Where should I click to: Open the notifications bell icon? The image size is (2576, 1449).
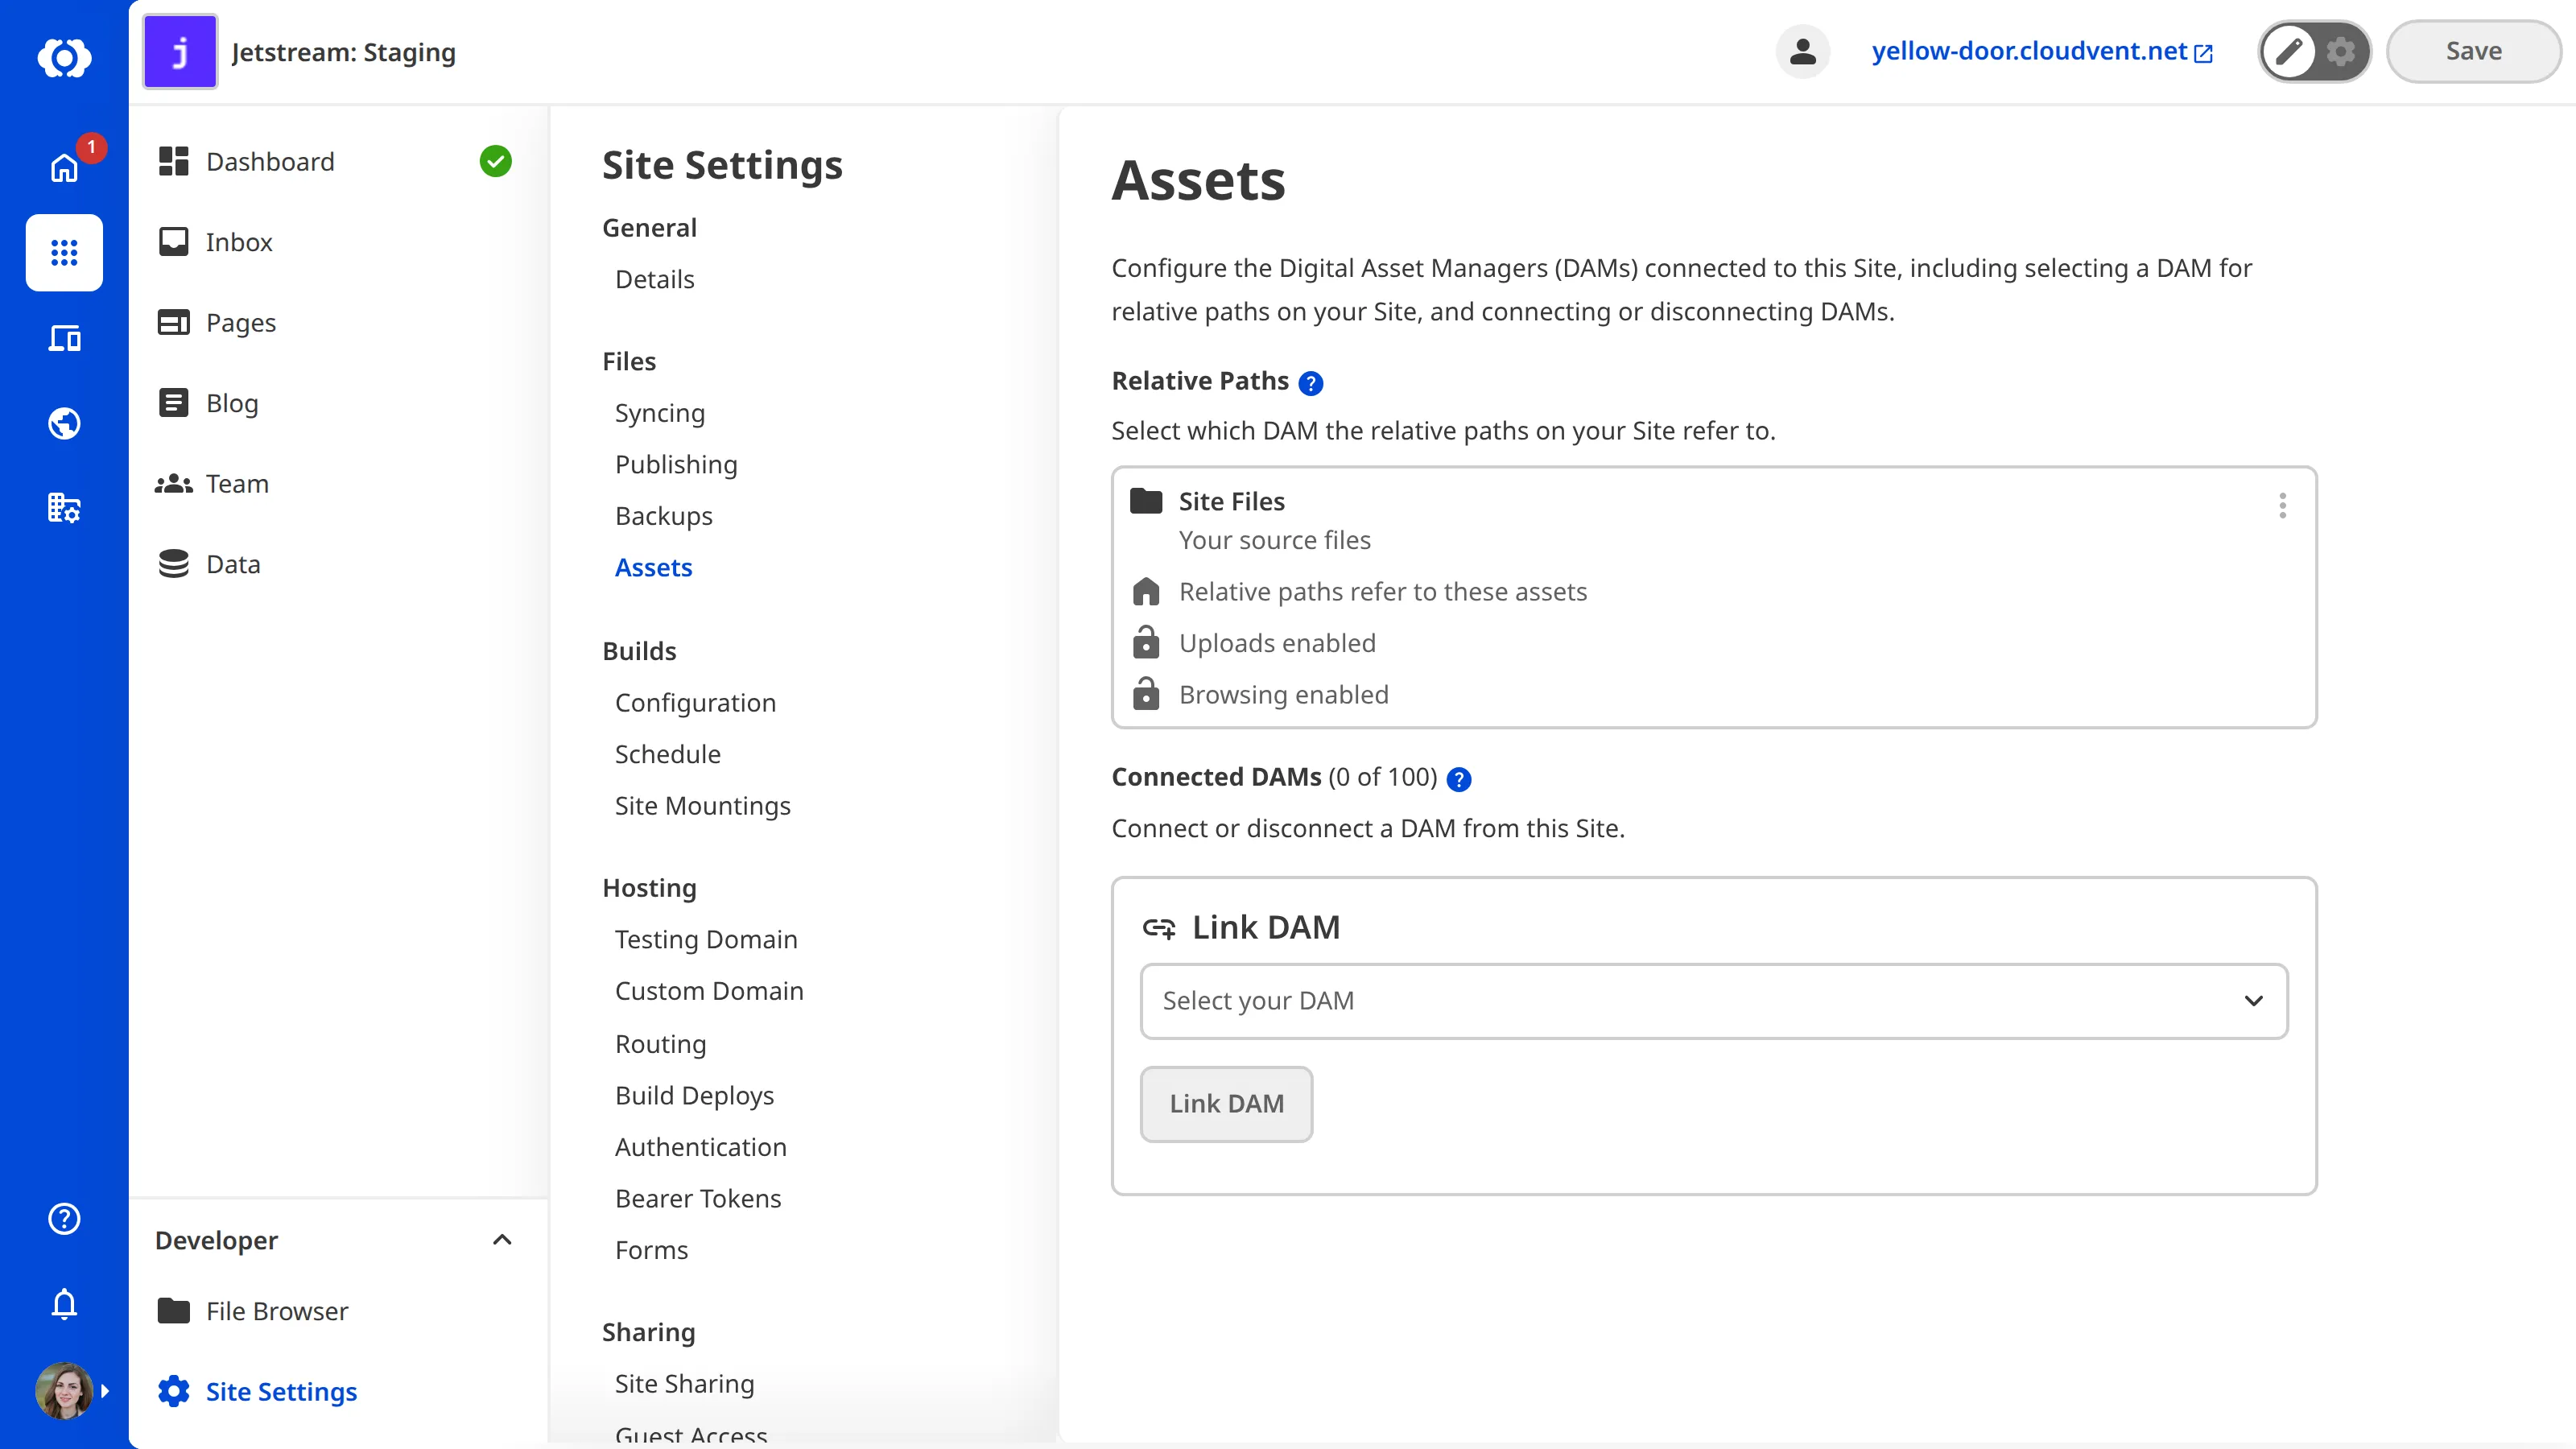(64, 1304)
